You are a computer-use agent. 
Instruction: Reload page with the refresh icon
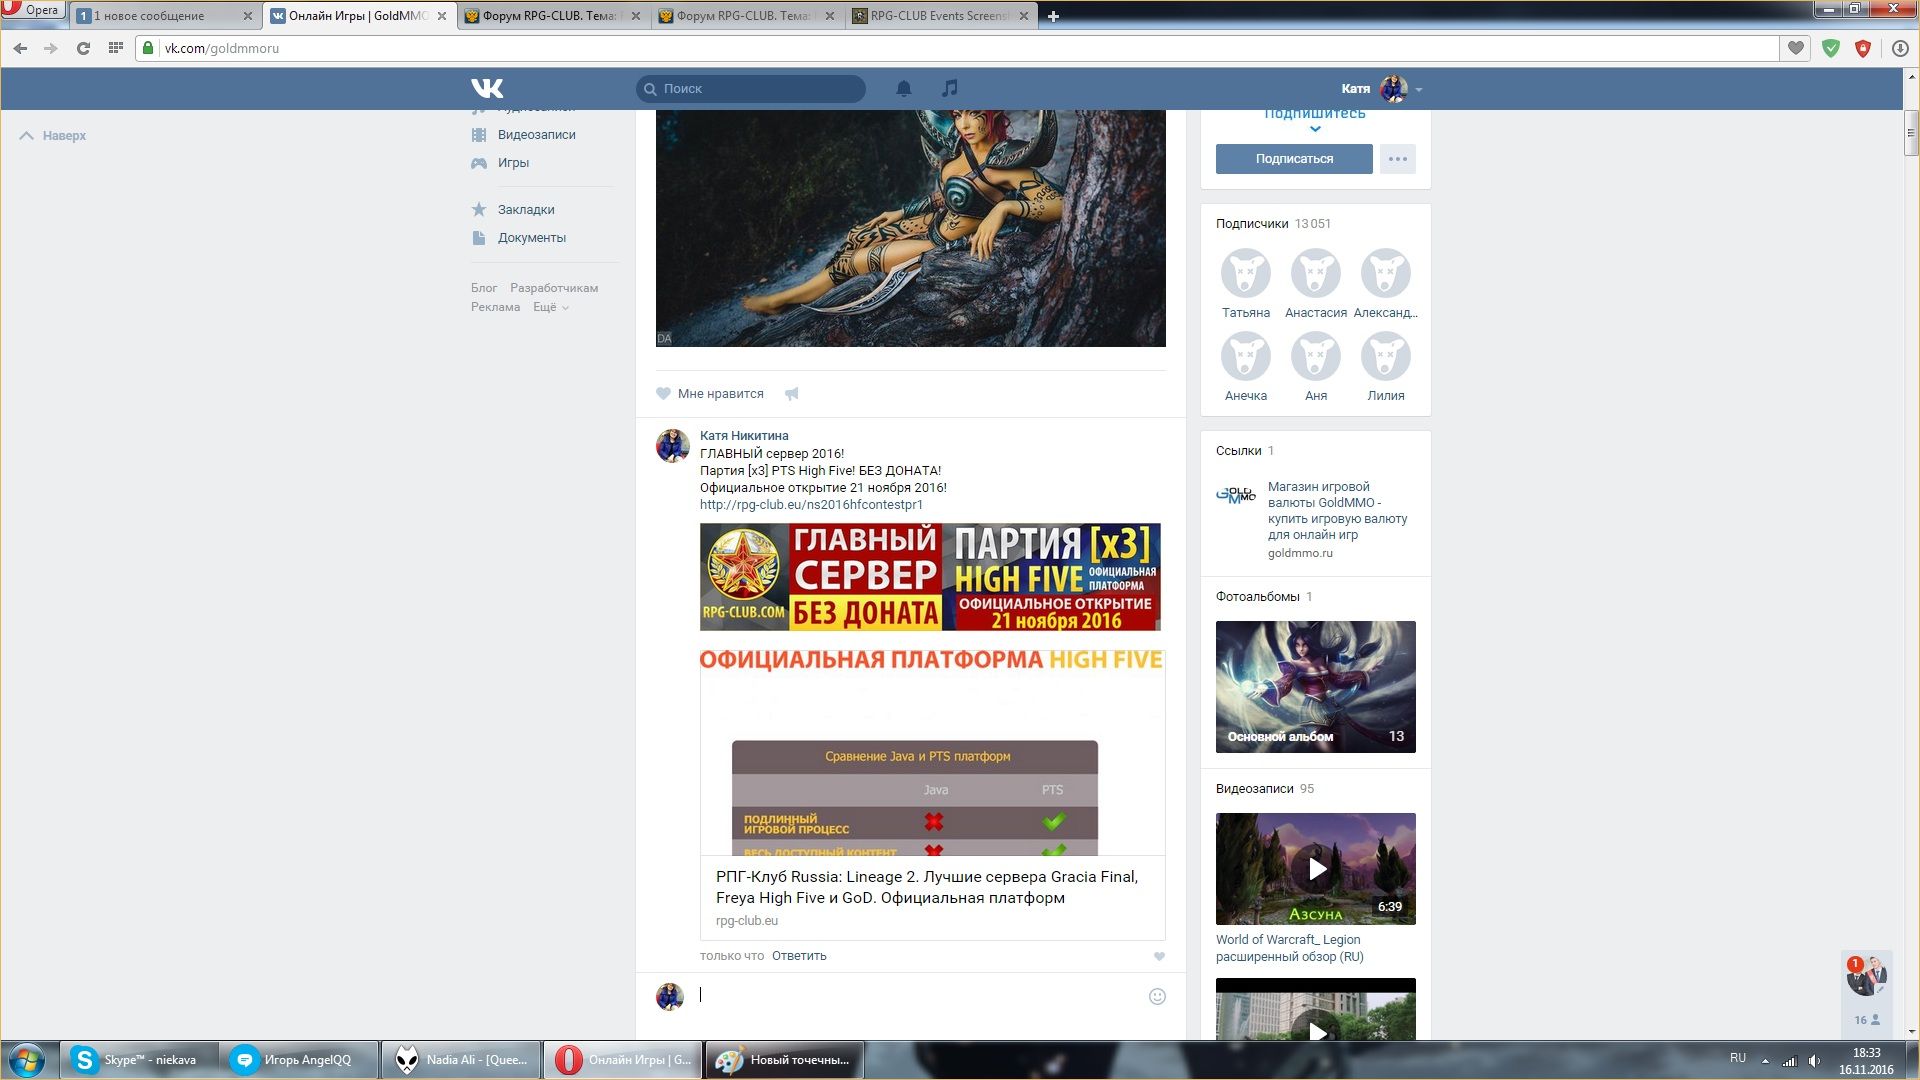pyautogui.click(x=83, y=48)
